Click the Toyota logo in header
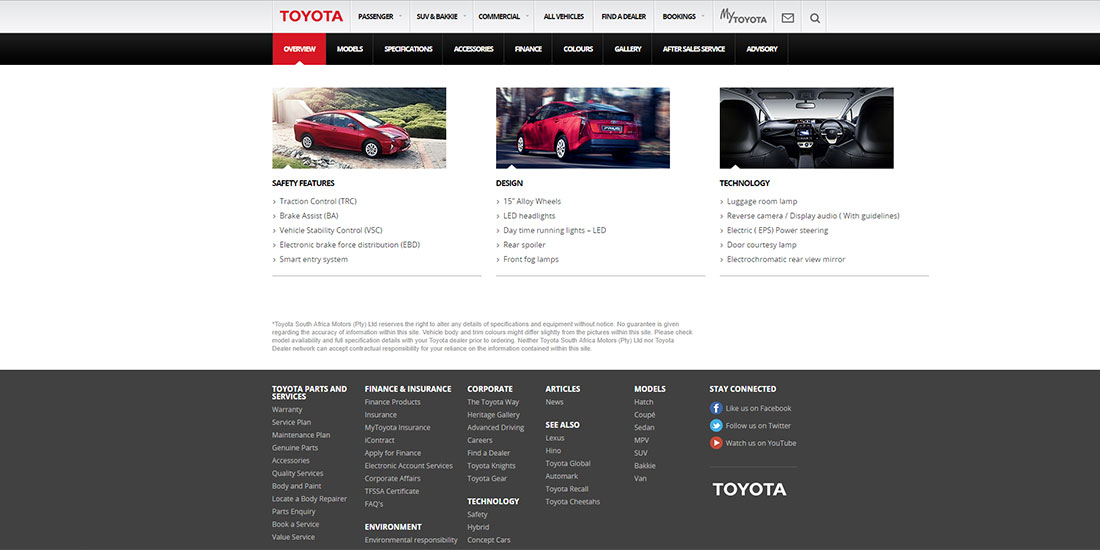 coord(311,16)
